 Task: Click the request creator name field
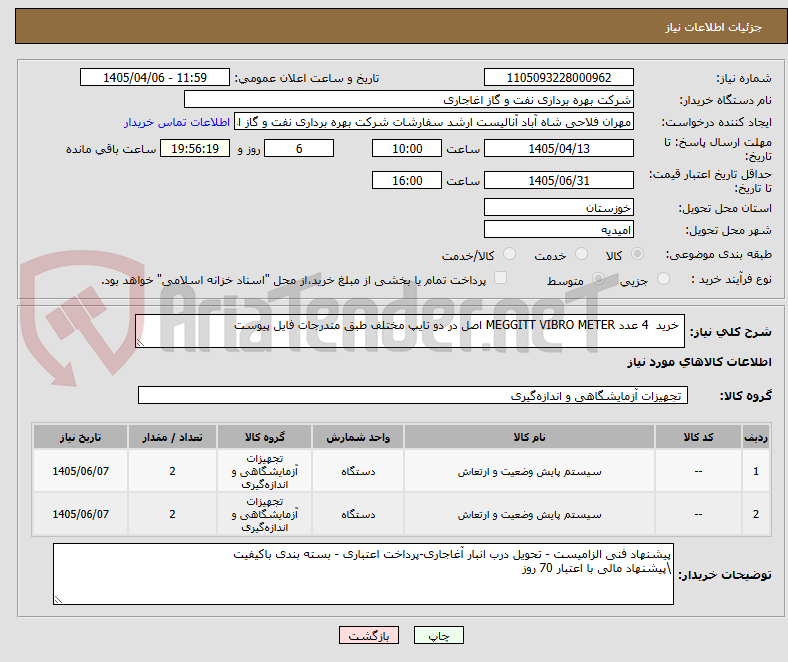[x=434, y=122]
